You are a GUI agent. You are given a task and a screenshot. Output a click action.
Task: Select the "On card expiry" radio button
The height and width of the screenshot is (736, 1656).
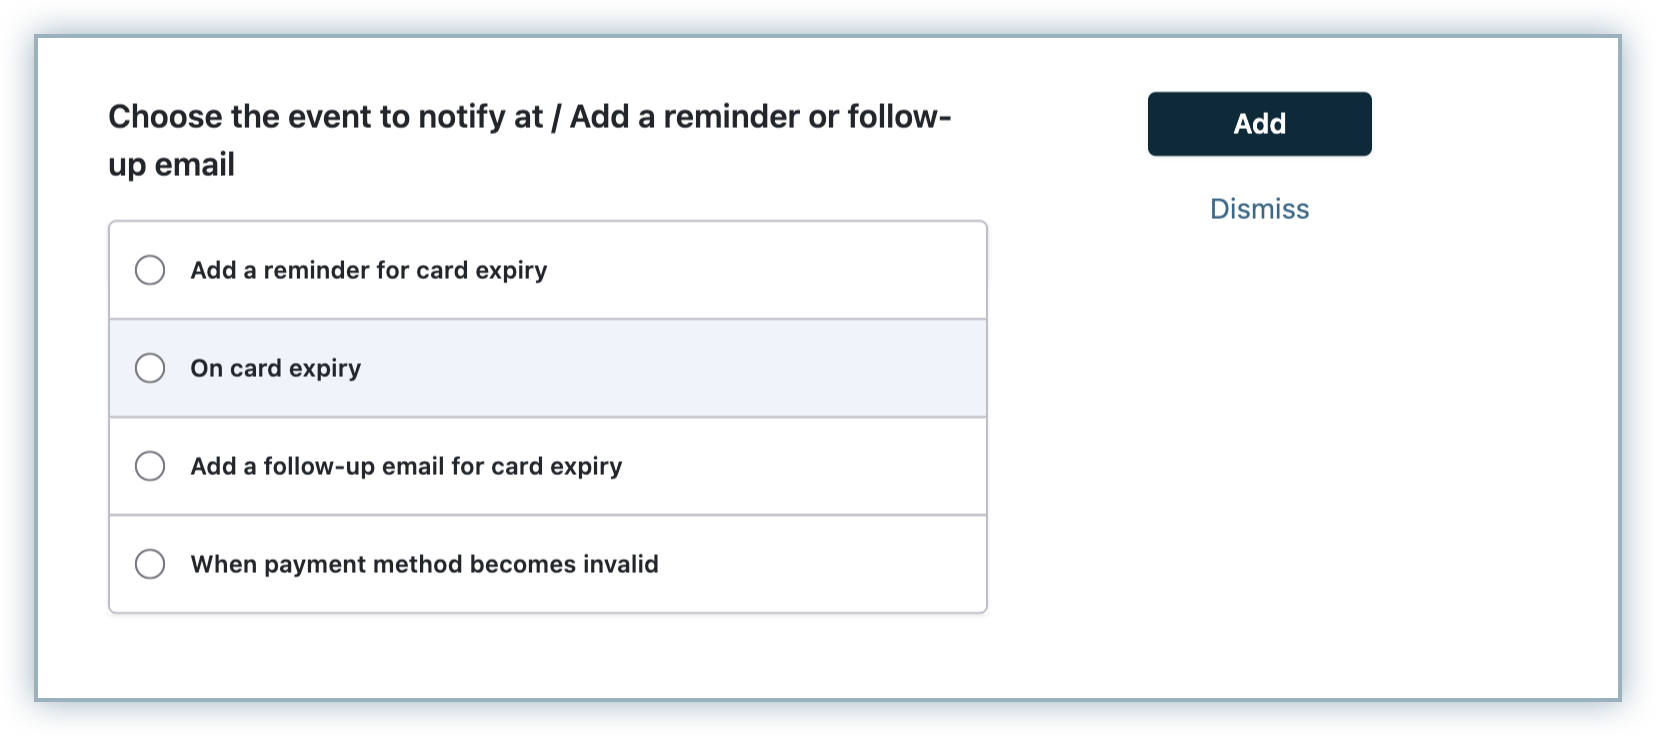pyautogui.click(x=150, y=368)
